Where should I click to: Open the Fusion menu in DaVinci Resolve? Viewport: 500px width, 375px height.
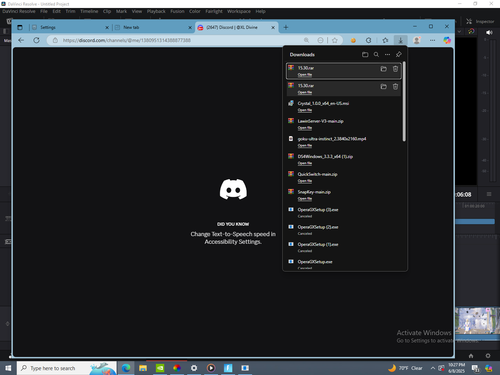click(177, 11)
